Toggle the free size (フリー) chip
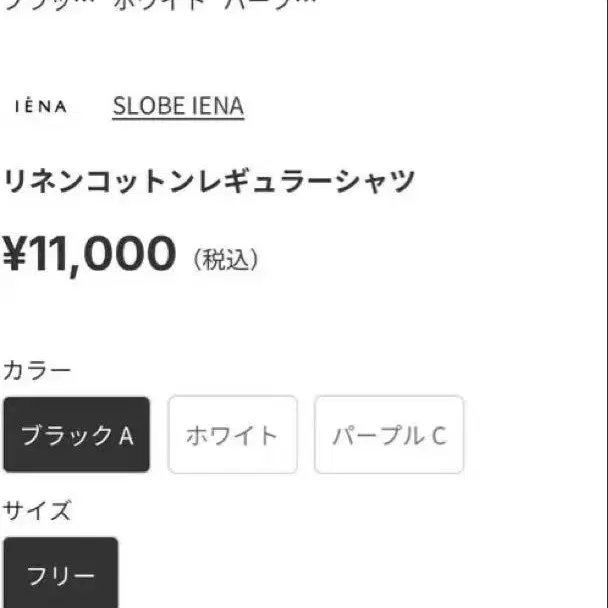The image size is (608, 608). coord(60,575)
